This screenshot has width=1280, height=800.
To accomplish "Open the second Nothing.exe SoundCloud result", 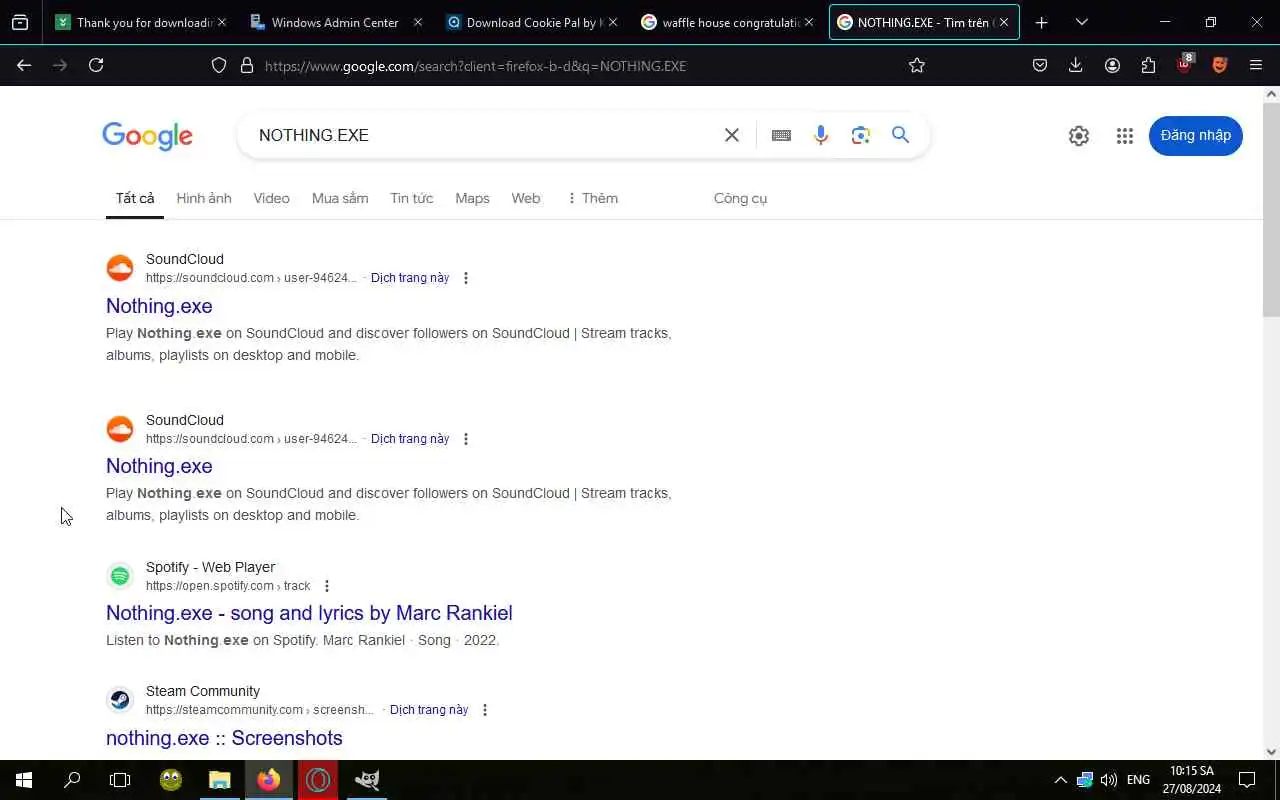I will tap(159, 466).
